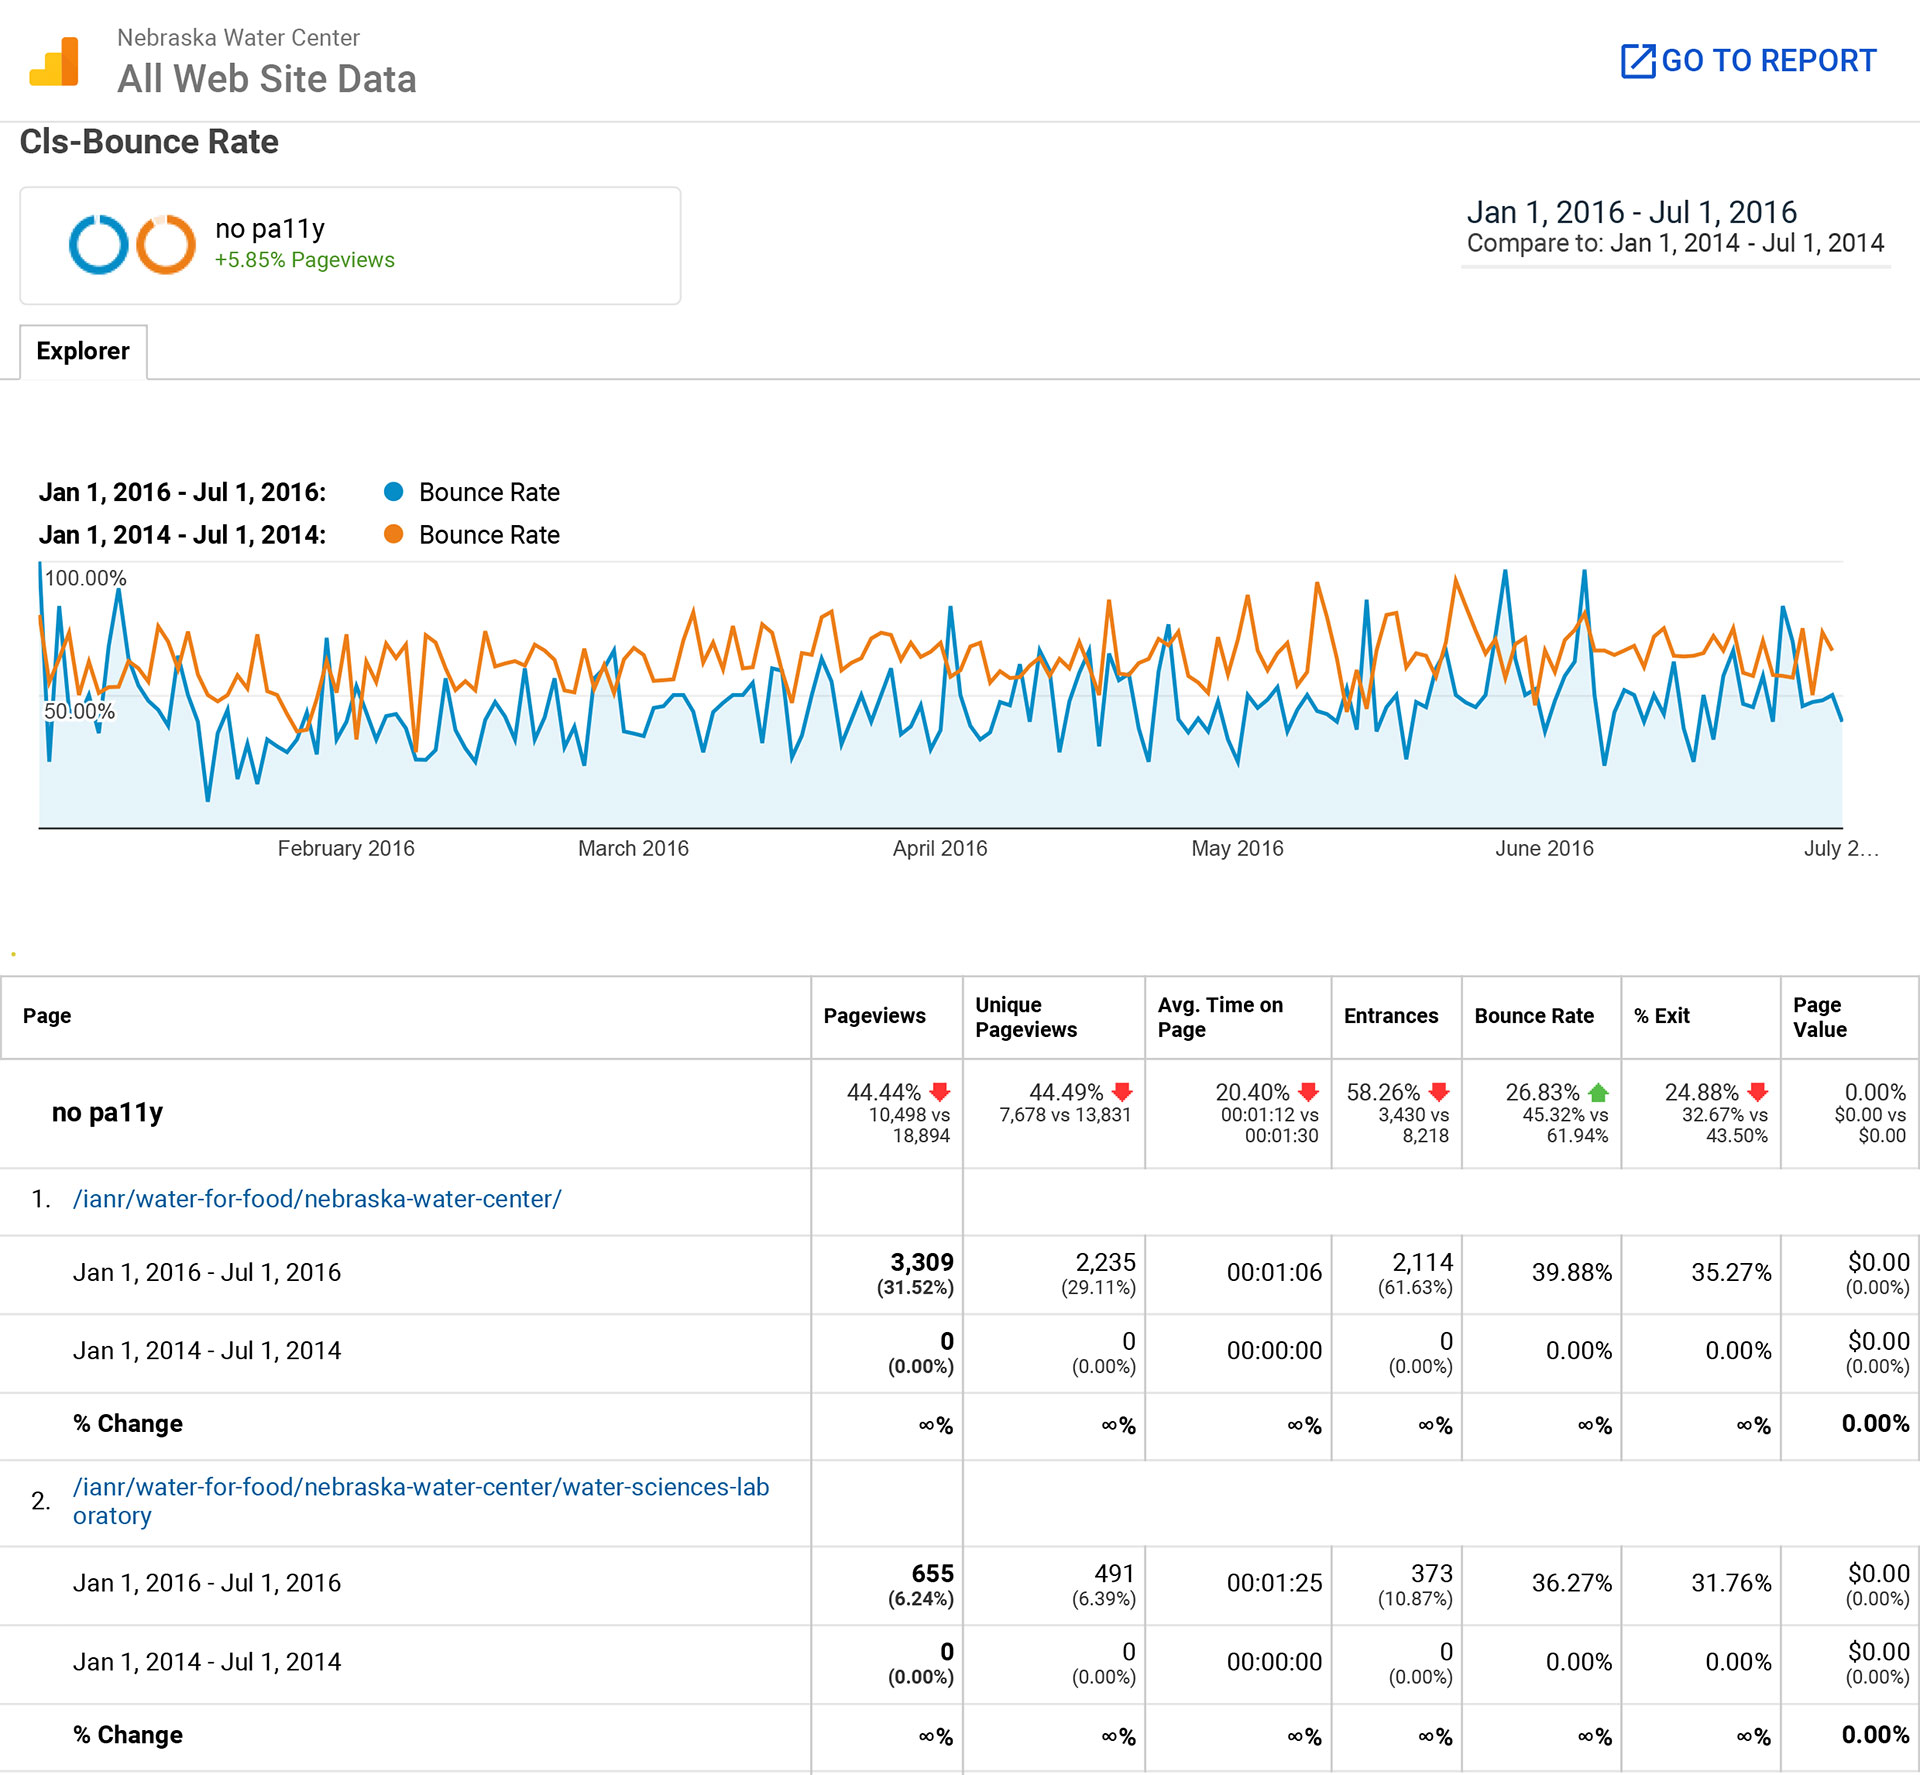Image resolution: width=1920 pixels, height=1775 pixels.
Task: Click the 10,498 vs 18,894 pageviews comparison
Action: tap(909, 1125)
